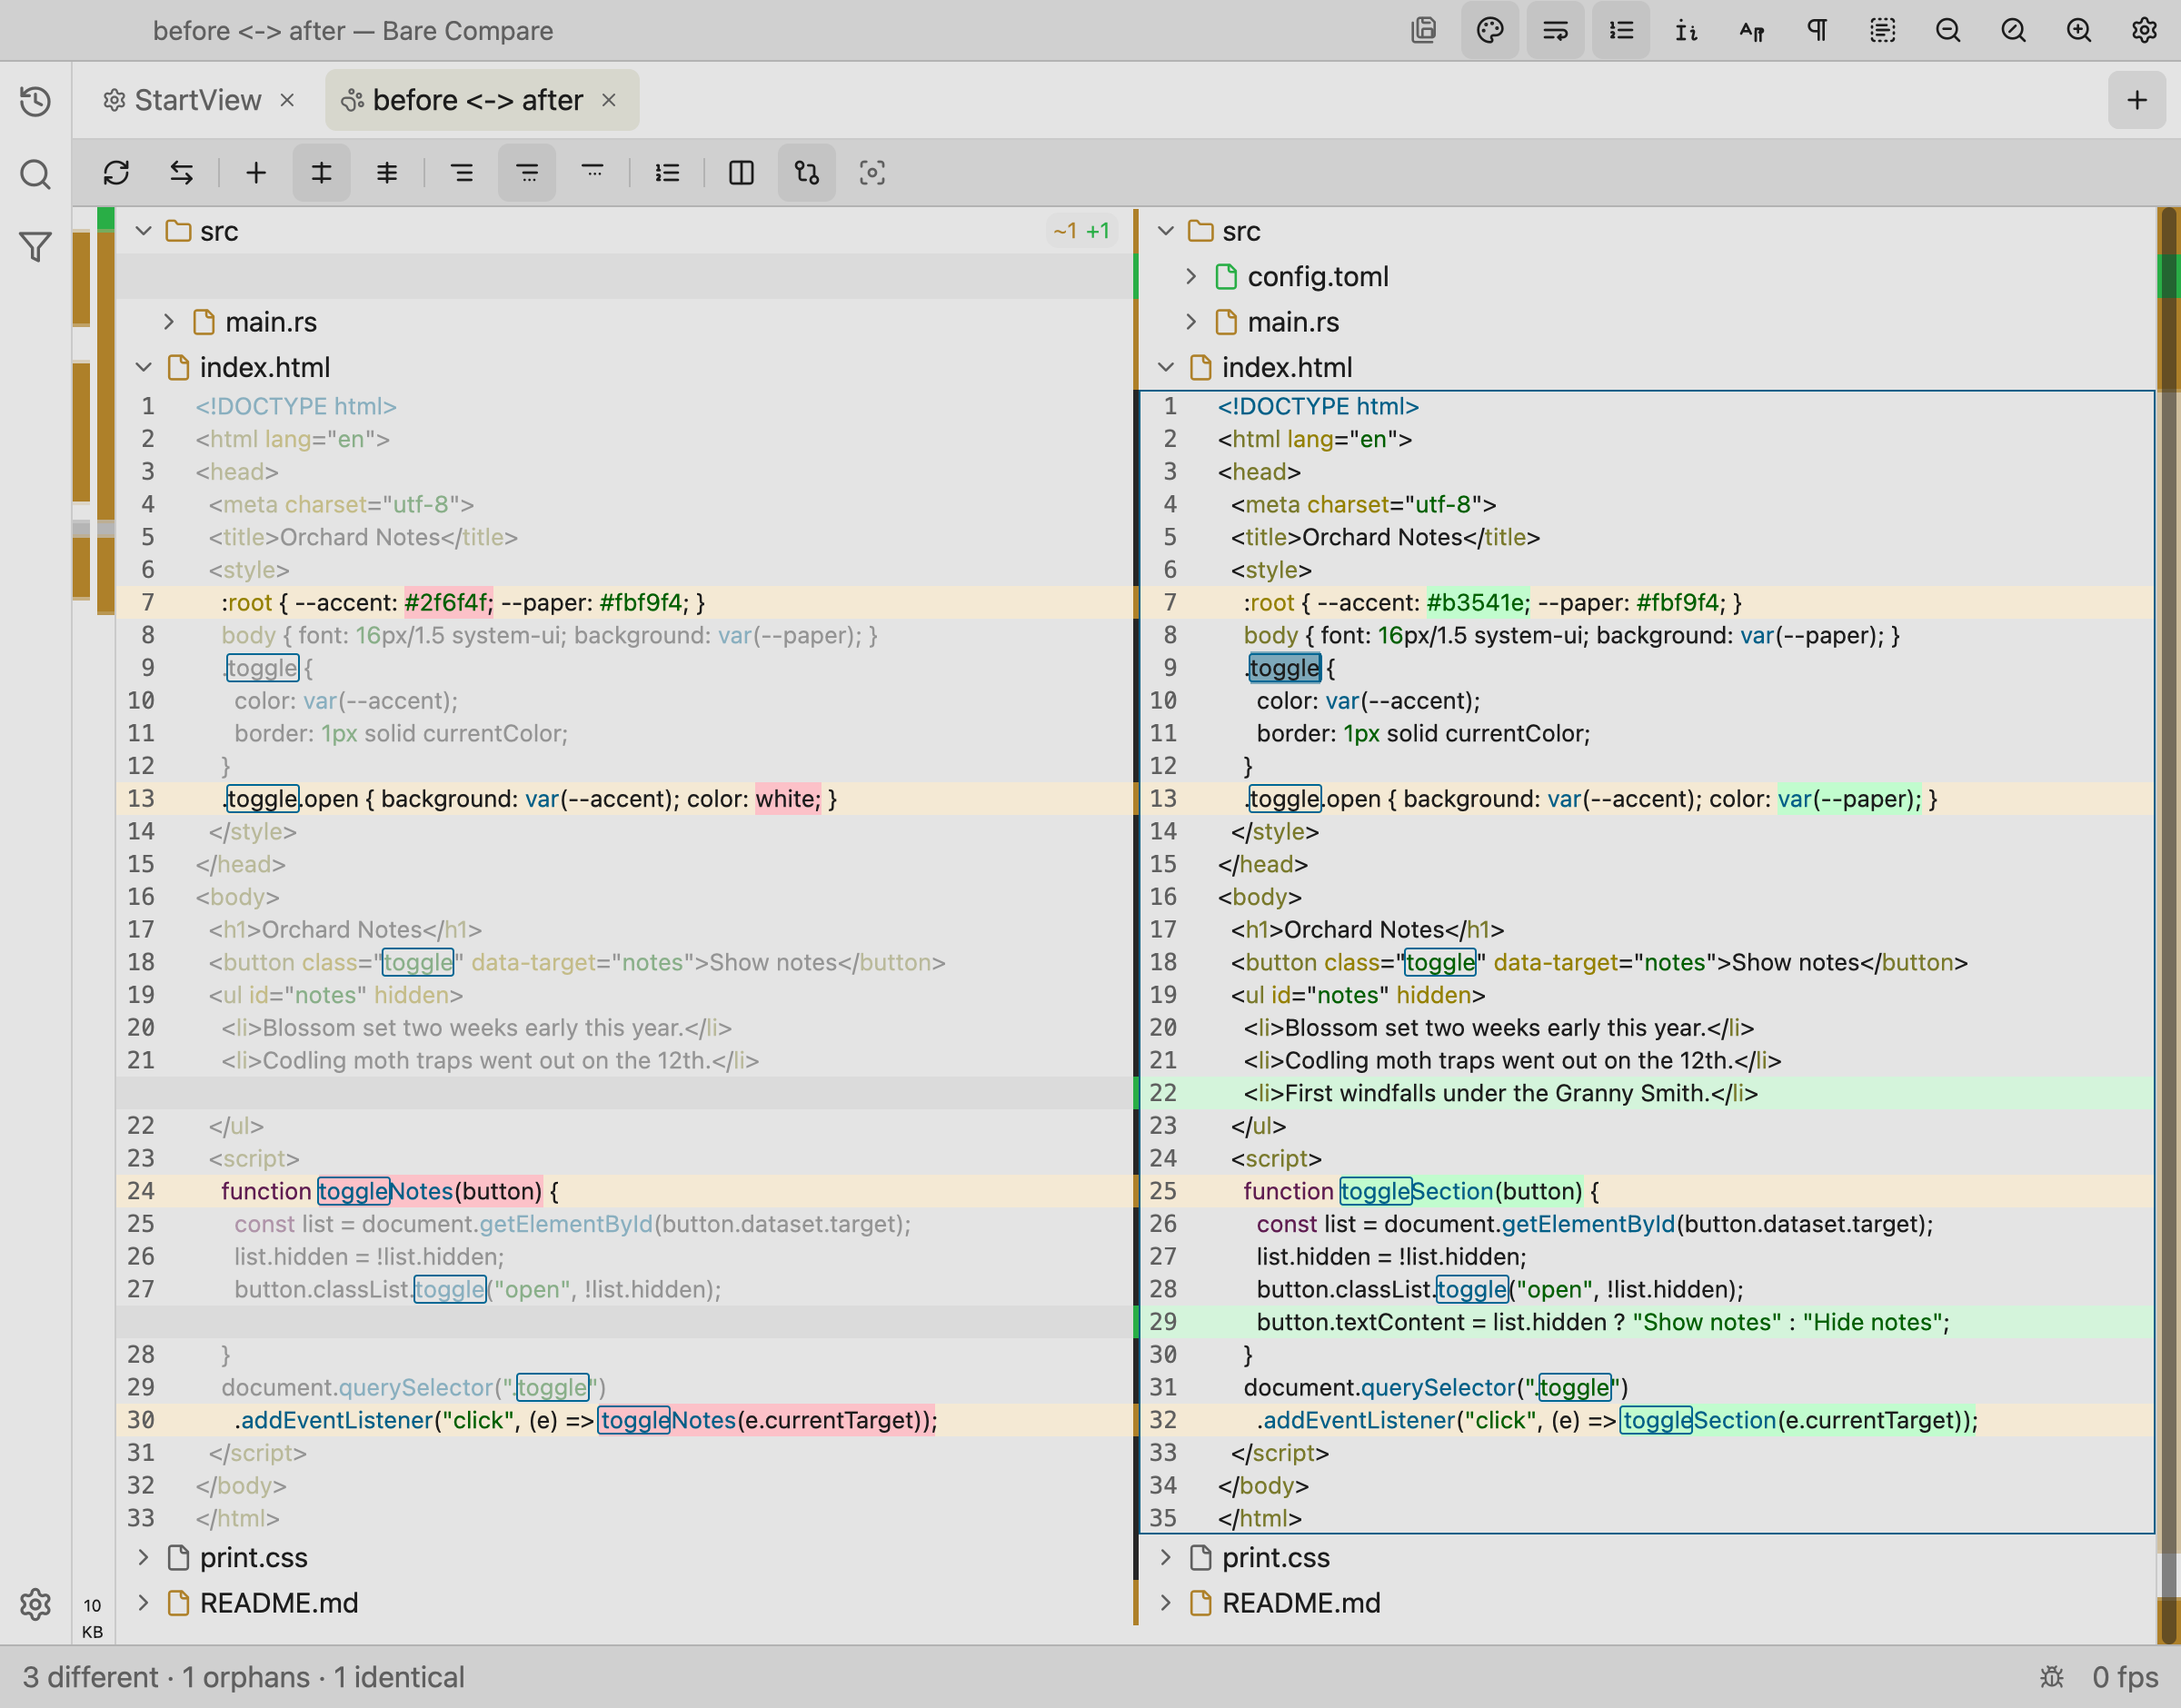This screenshot has height=1708, width=2181.
Task: Toggle line numbers in the title bar
Action: click(x=1621, y=30)
